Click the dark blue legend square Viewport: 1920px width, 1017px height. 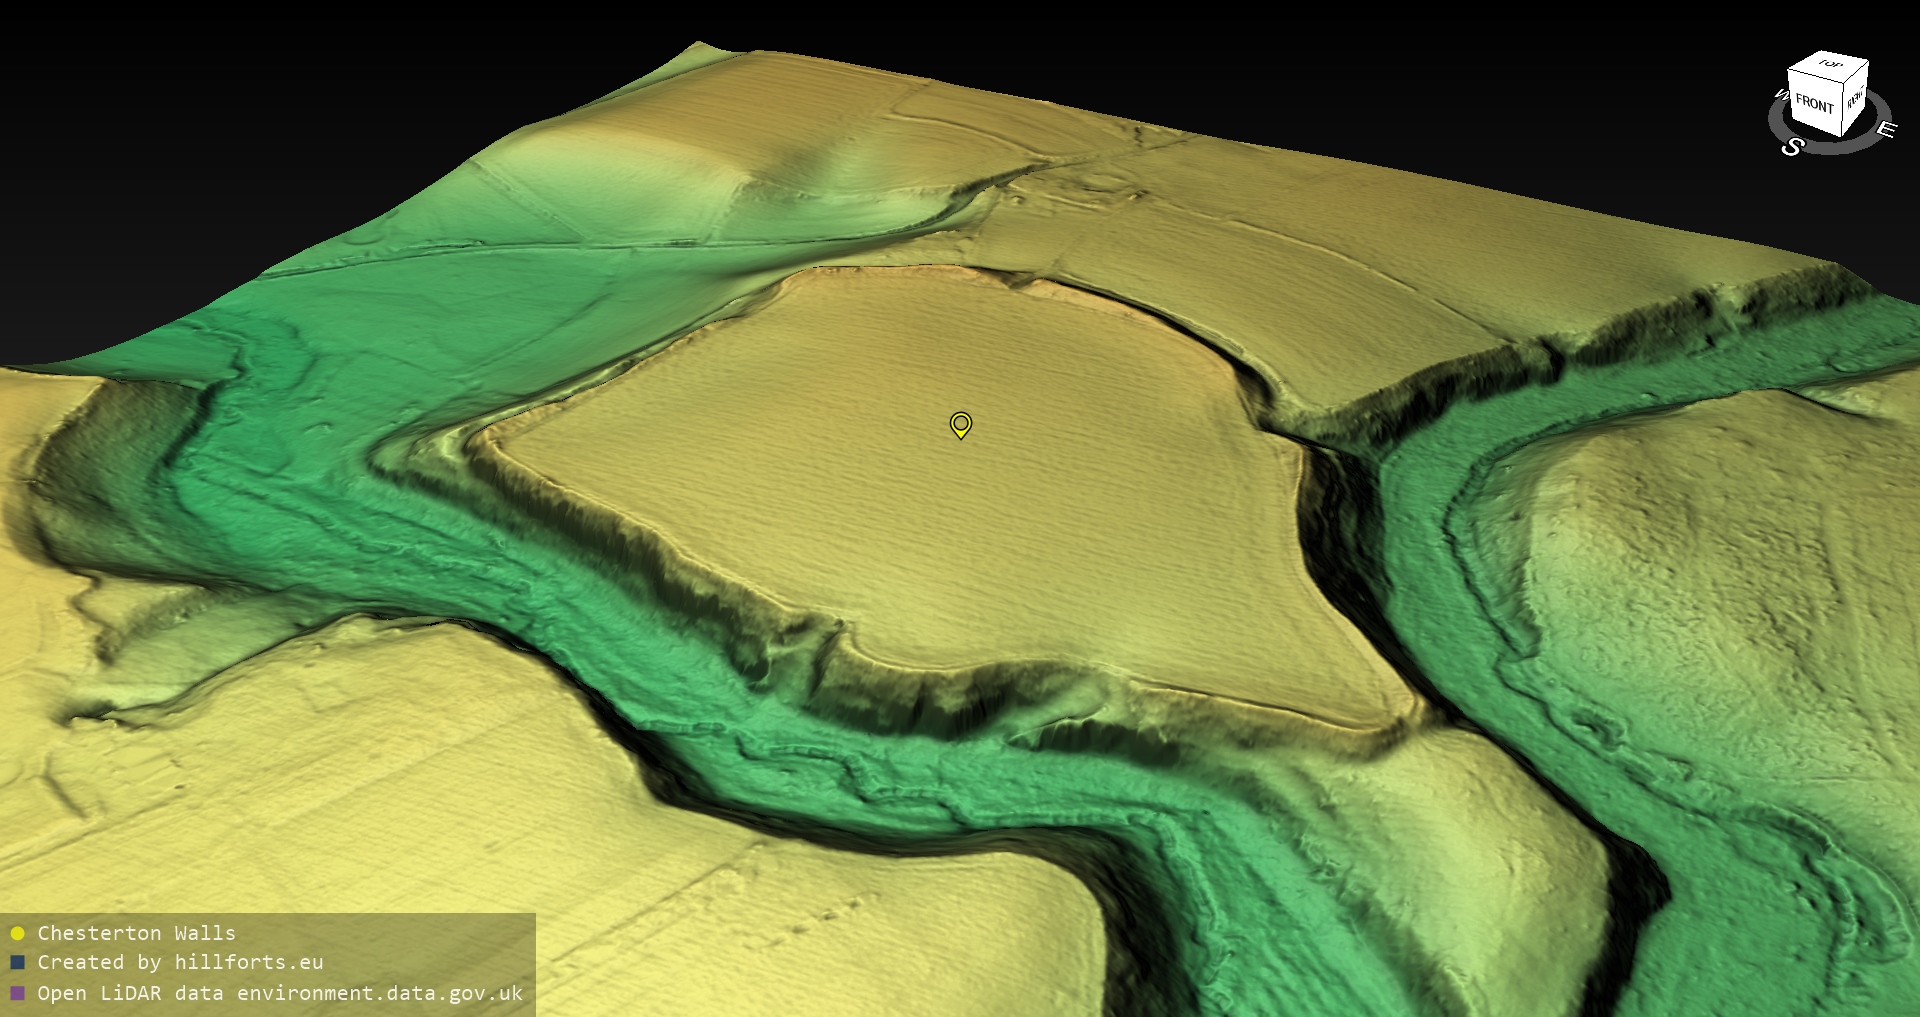(x=17, y=963)
